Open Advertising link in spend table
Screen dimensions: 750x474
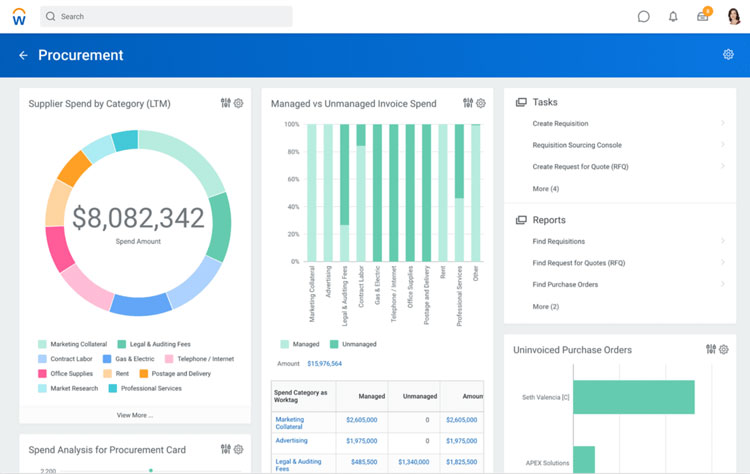291,440
